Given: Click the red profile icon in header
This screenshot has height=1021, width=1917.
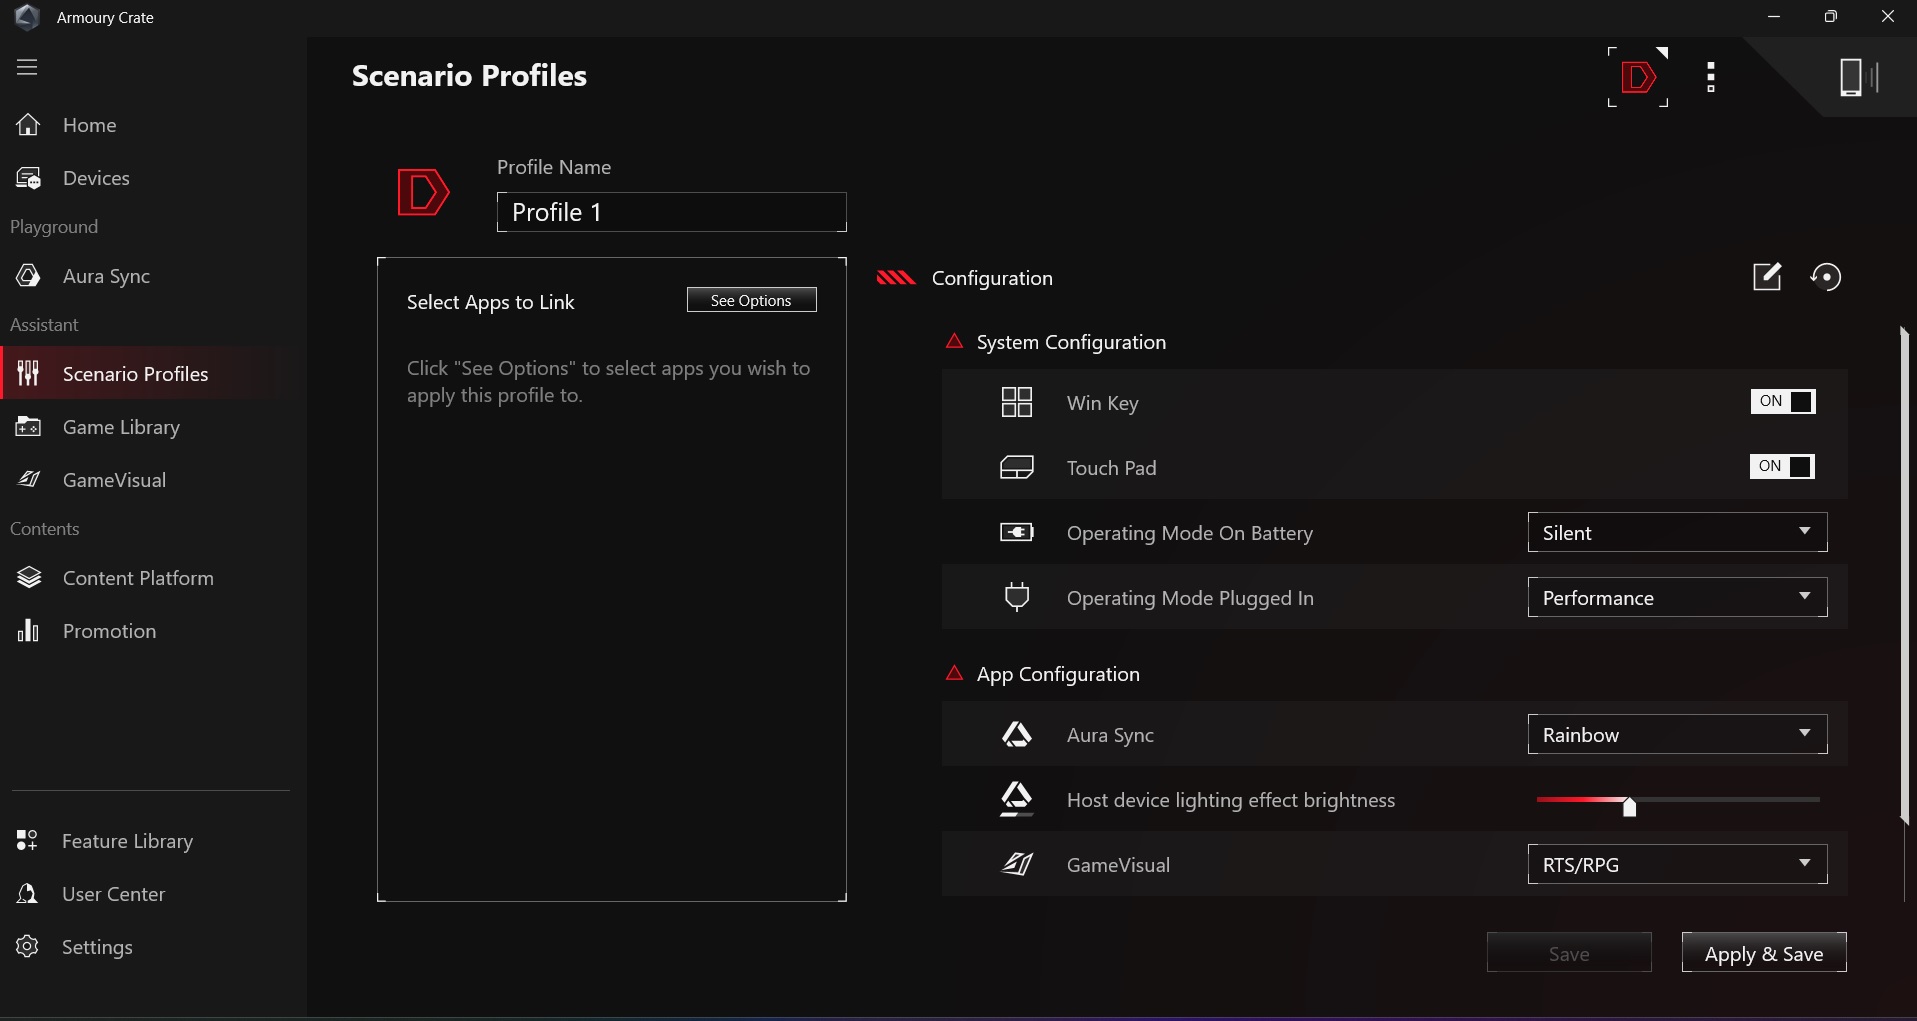Looking at the screenshot, I should click(1637, 77).
